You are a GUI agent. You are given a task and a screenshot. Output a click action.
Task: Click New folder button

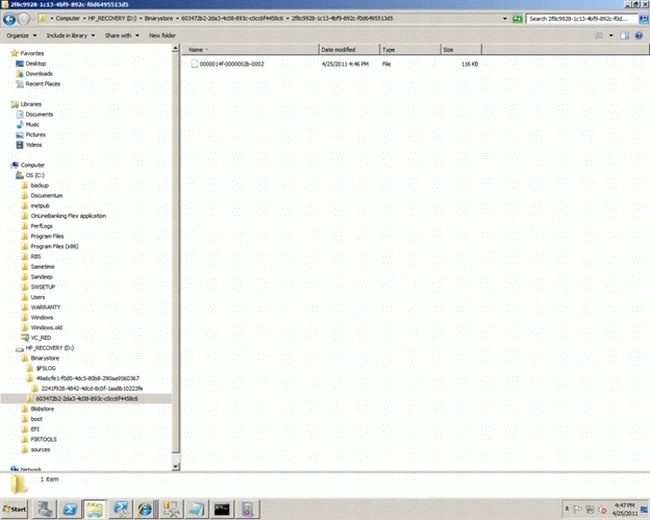coord(162,35)
